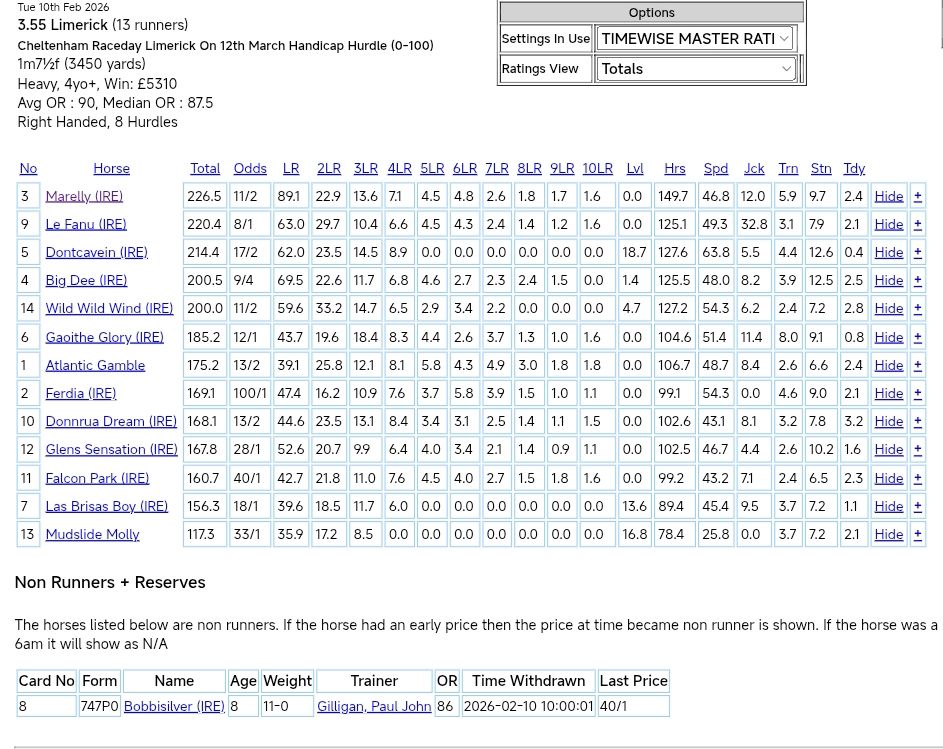Image resolution: width=943 pixels, height=749 pixels.
Task: Open trainer Gilligan, Paul John link
Action: [x=374, y=706]
